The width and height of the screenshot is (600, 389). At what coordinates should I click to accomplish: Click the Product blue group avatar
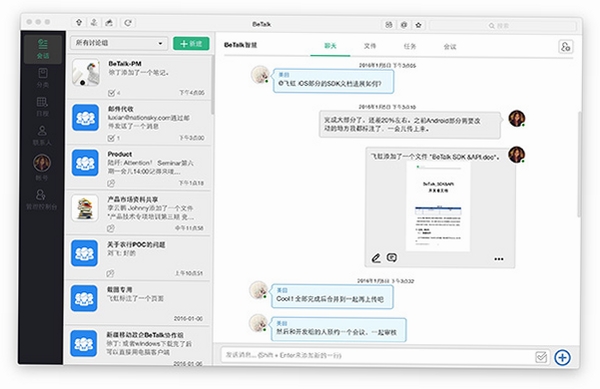(x=85, y=163)
